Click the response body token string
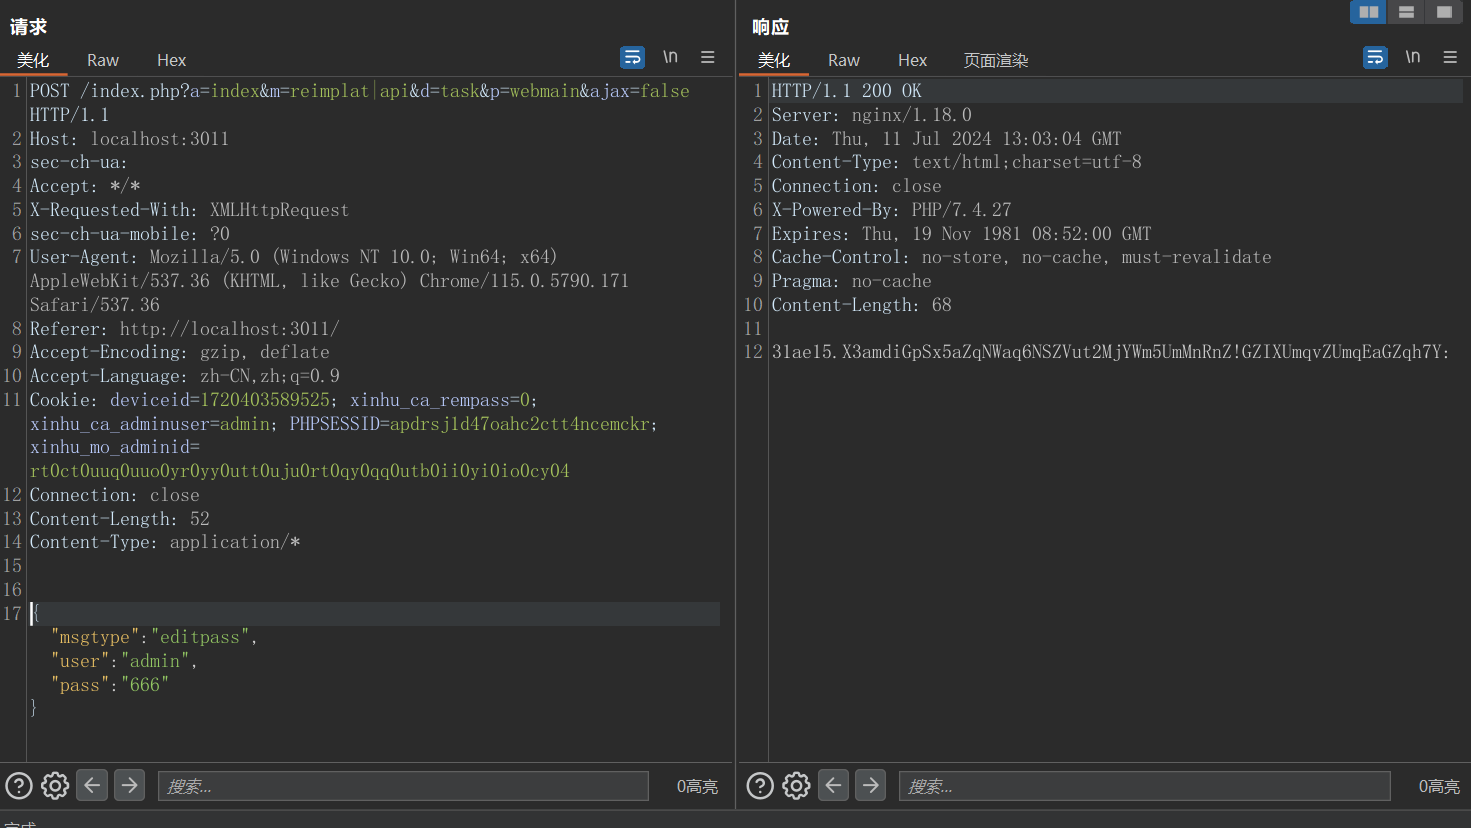This screenshot has width=1471, height=828. point(1110,352)
